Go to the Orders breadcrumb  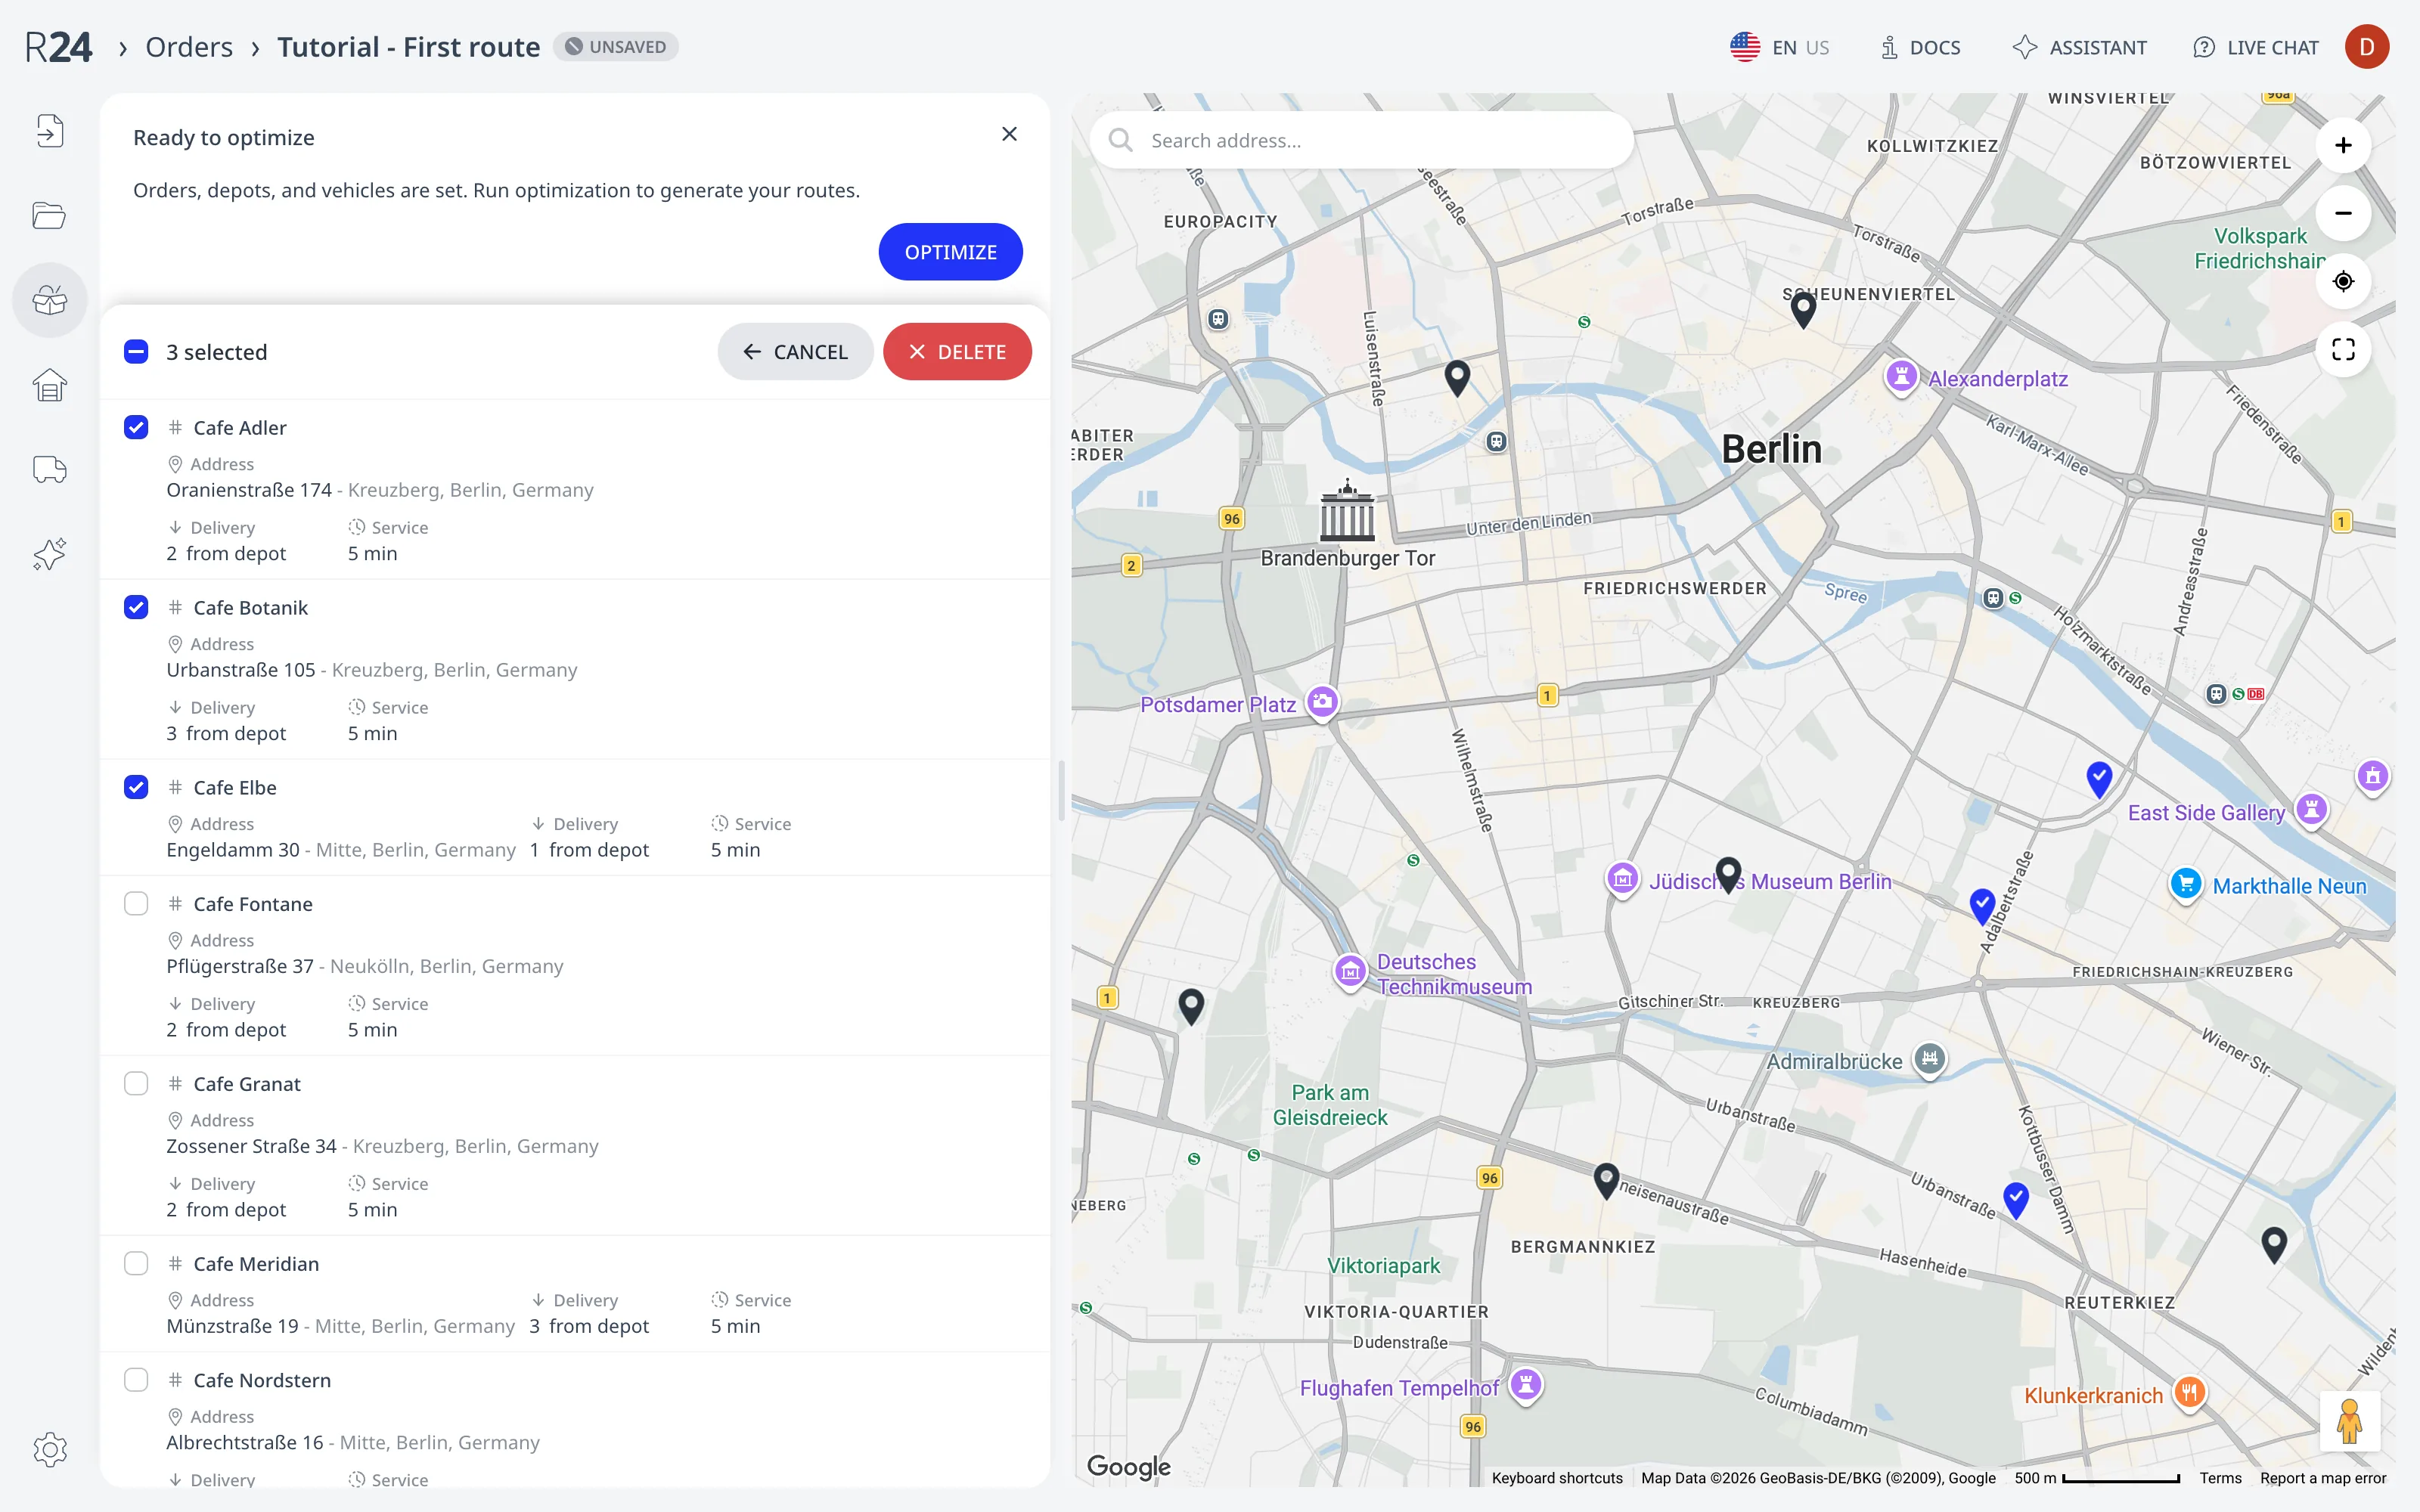(x=189, y=47)
